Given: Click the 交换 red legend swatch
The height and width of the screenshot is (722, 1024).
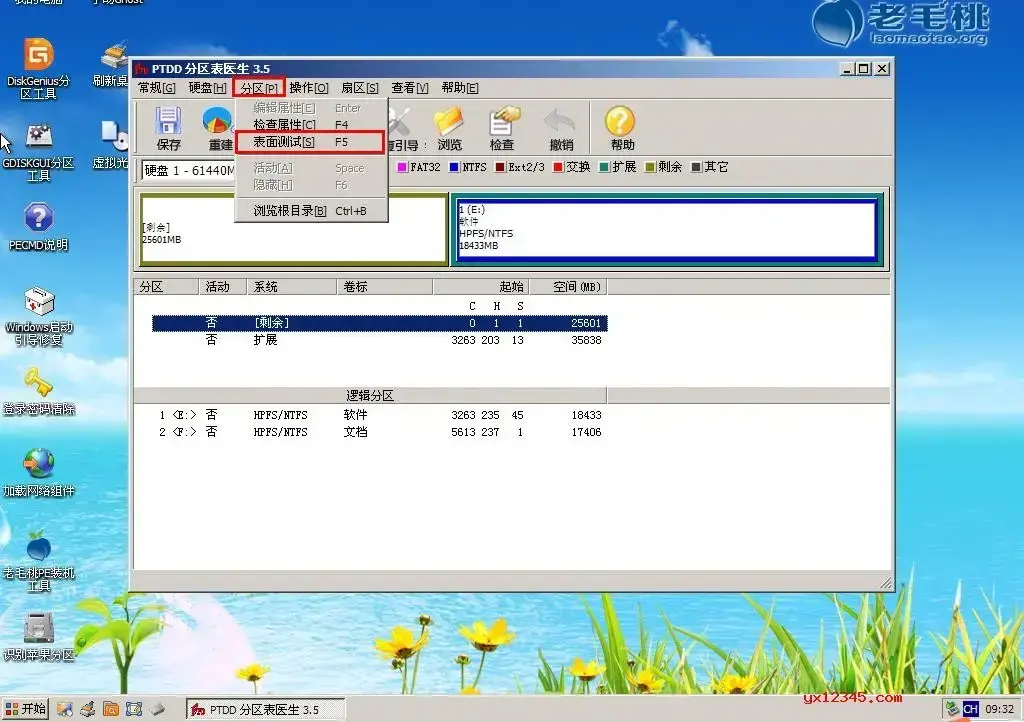Looking at the screenshot, I should [558, 167].
